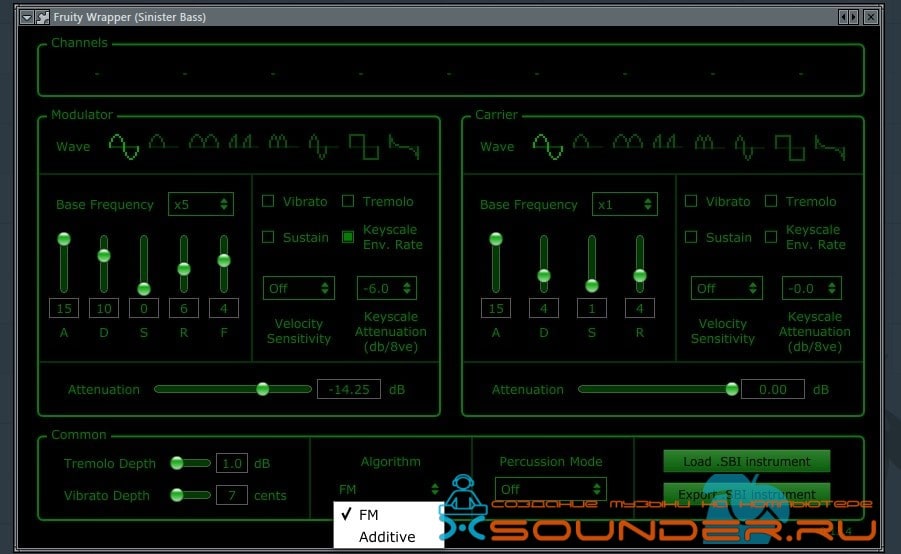Image resolution: width=901 pixels, height=554 pixels.
Task: Select Modulator logarithmic sawtooth wave shape
Action: click(x=404, y=147)
